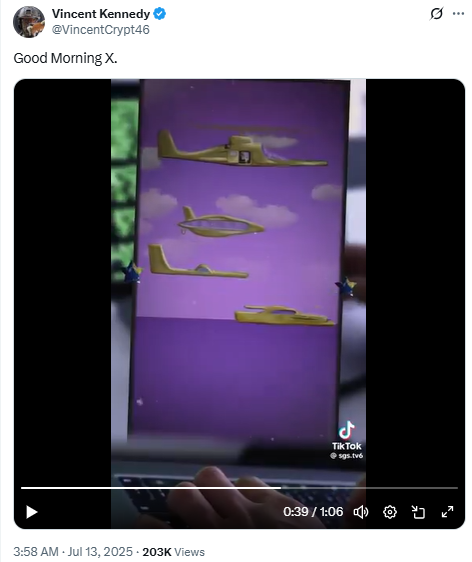Click the "Good Morning X." post text
472x562 pixels.
(66, 58)
